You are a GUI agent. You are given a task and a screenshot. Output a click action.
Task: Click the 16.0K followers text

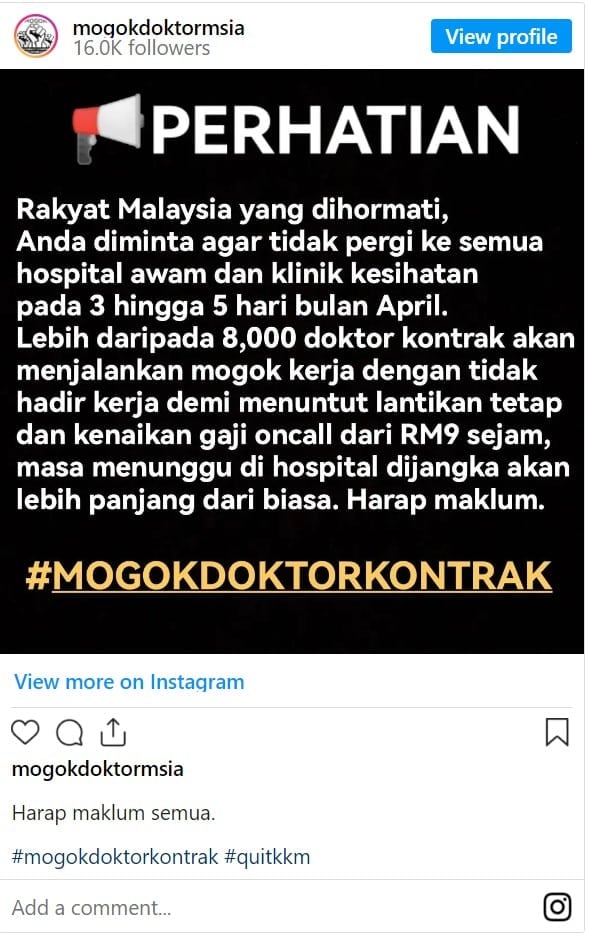coord(141,48)
